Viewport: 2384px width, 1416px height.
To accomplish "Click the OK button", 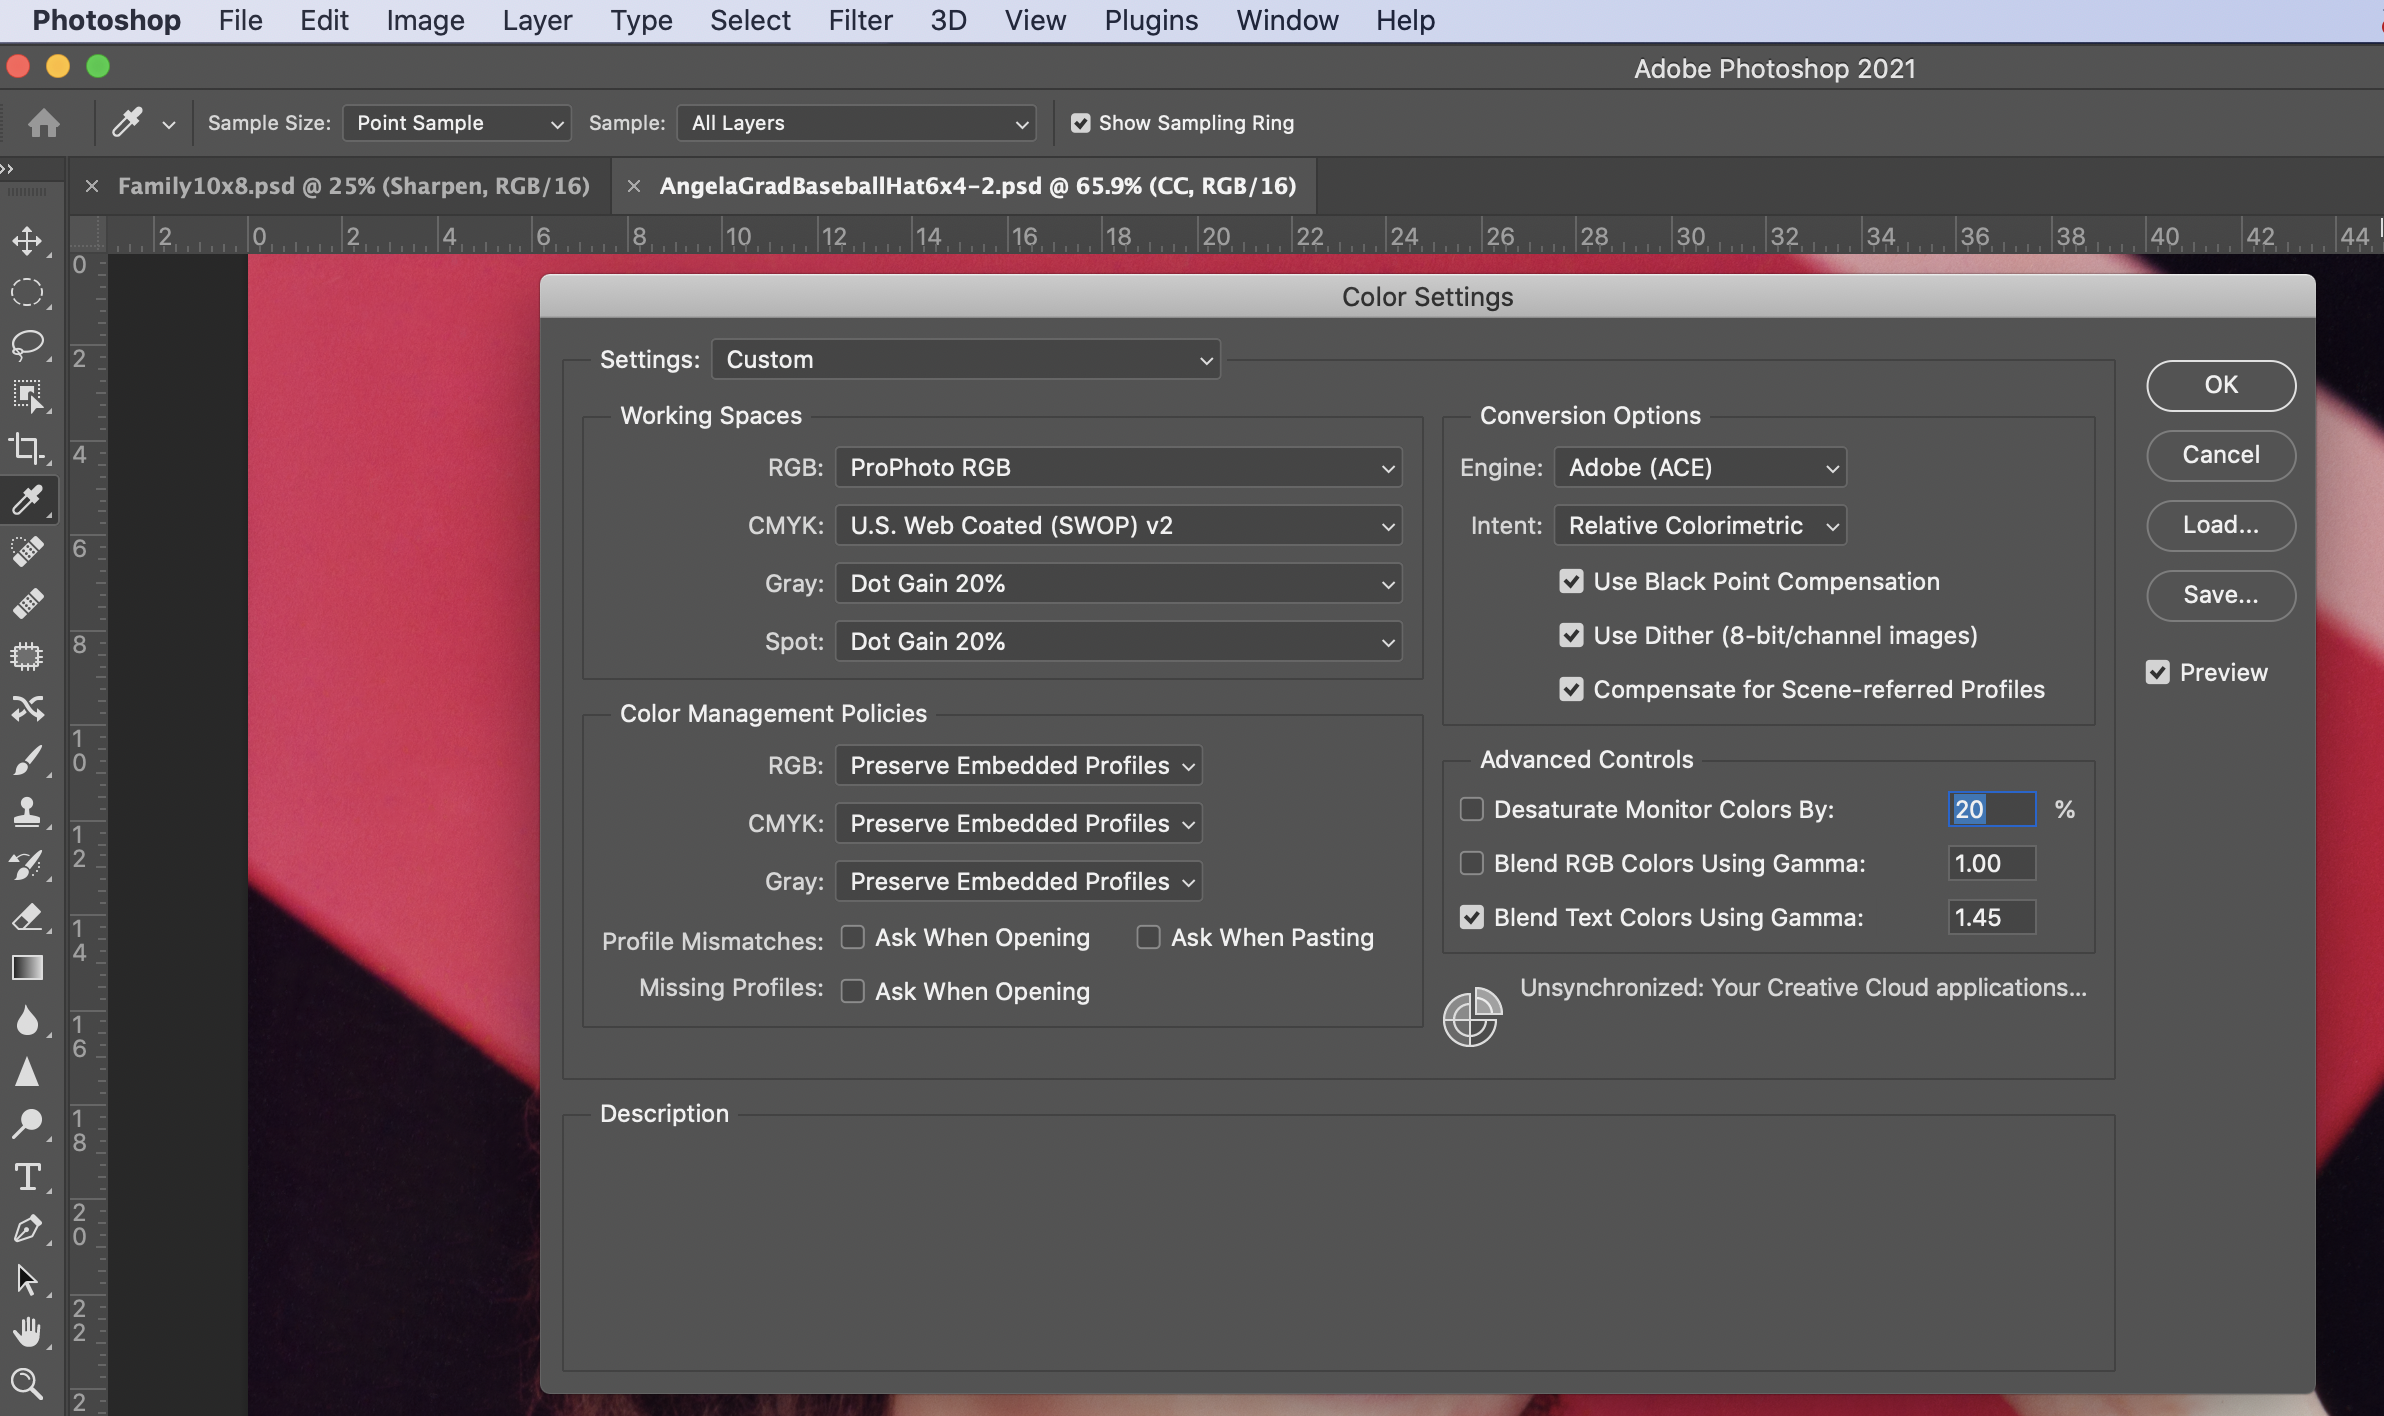I will click(x=2220, y=385).
